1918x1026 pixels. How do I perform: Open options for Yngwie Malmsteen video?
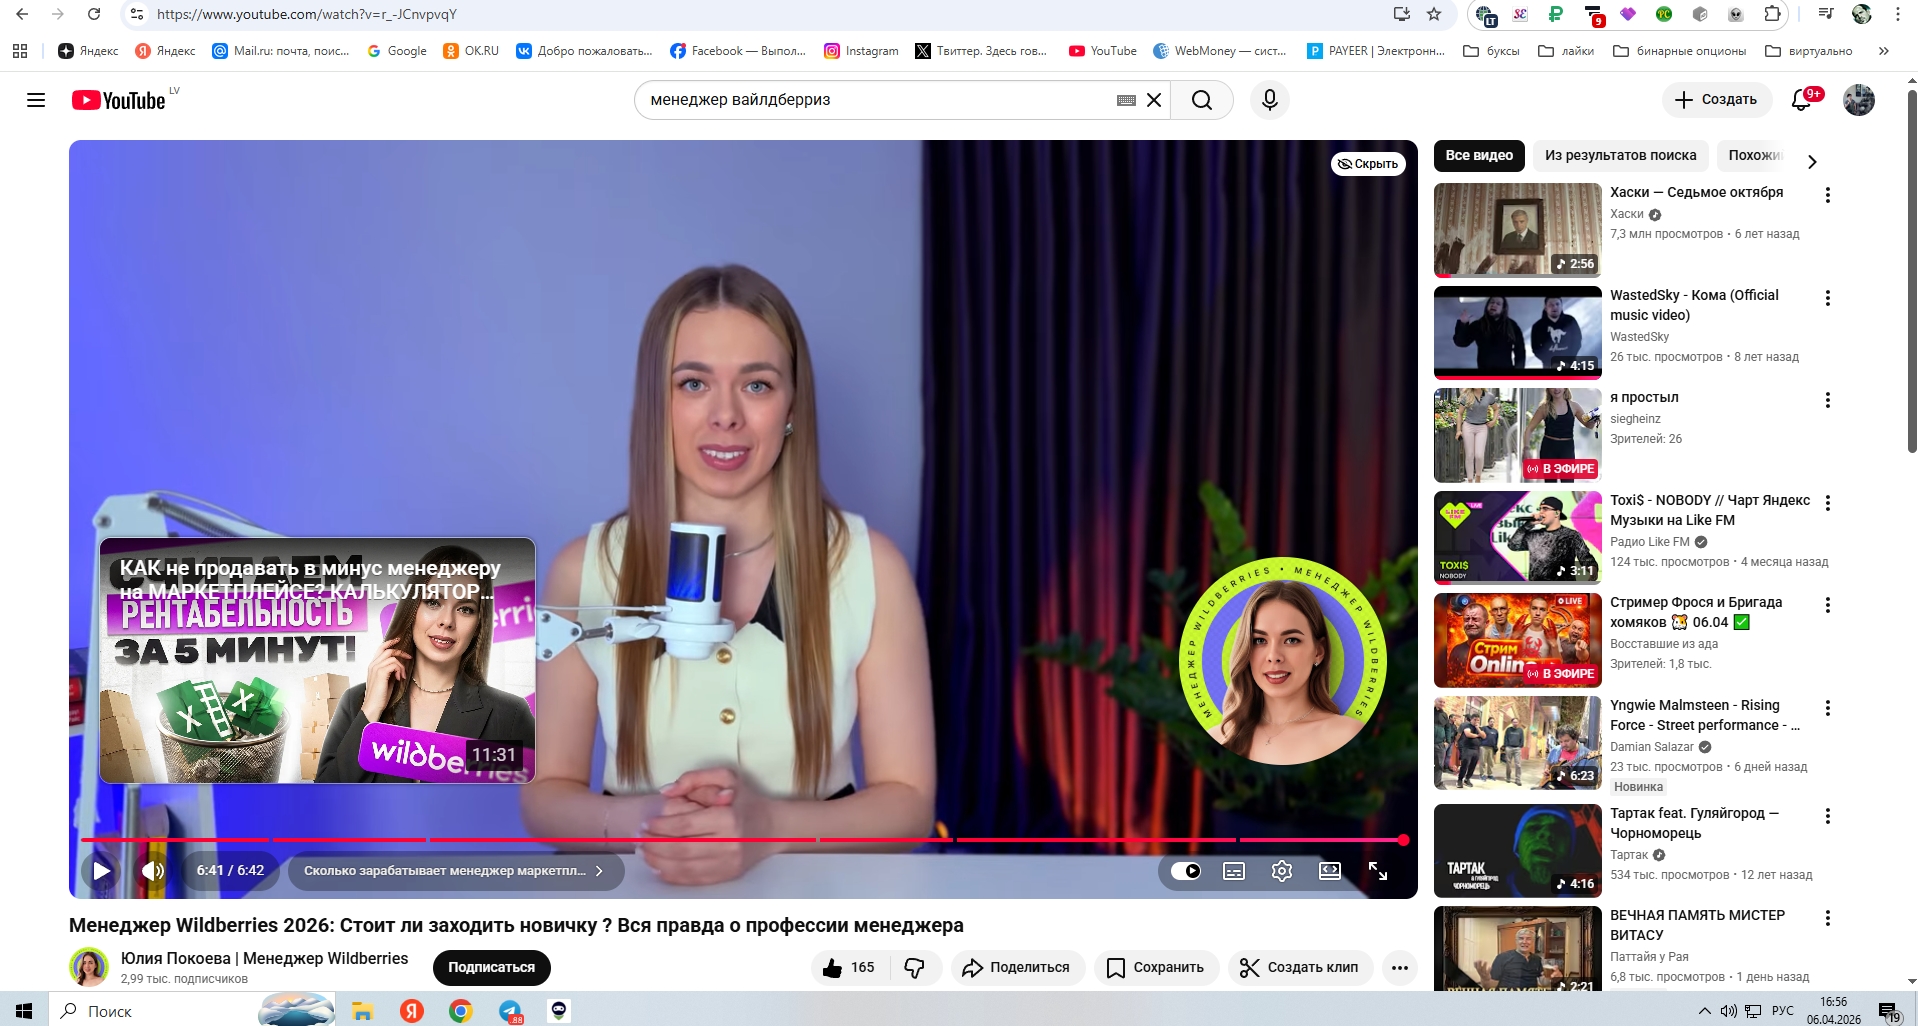(1828, 708)
